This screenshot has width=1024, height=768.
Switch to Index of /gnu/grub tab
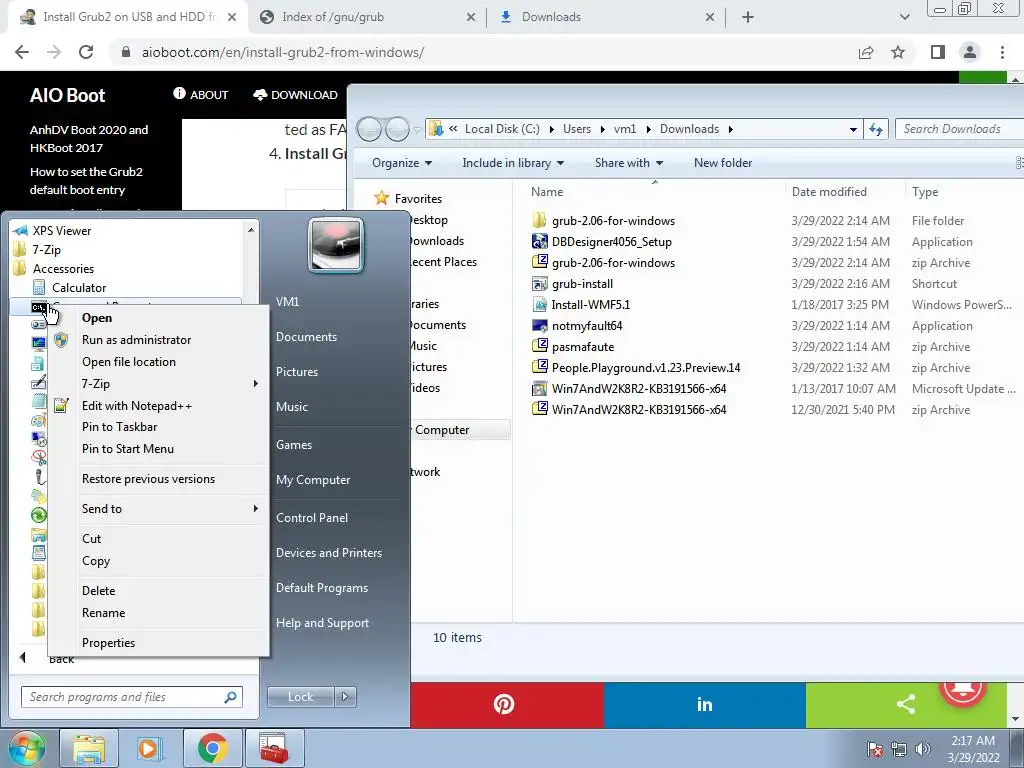[x=369, y=17]
